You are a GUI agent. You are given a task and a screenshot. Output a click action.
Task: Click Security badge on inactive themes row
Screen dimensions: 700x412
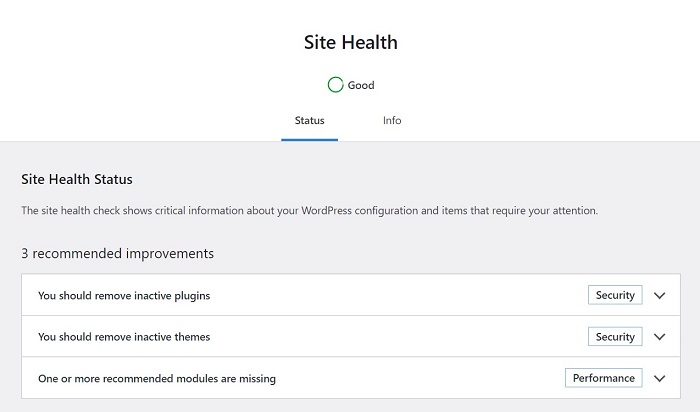[615, 337]
